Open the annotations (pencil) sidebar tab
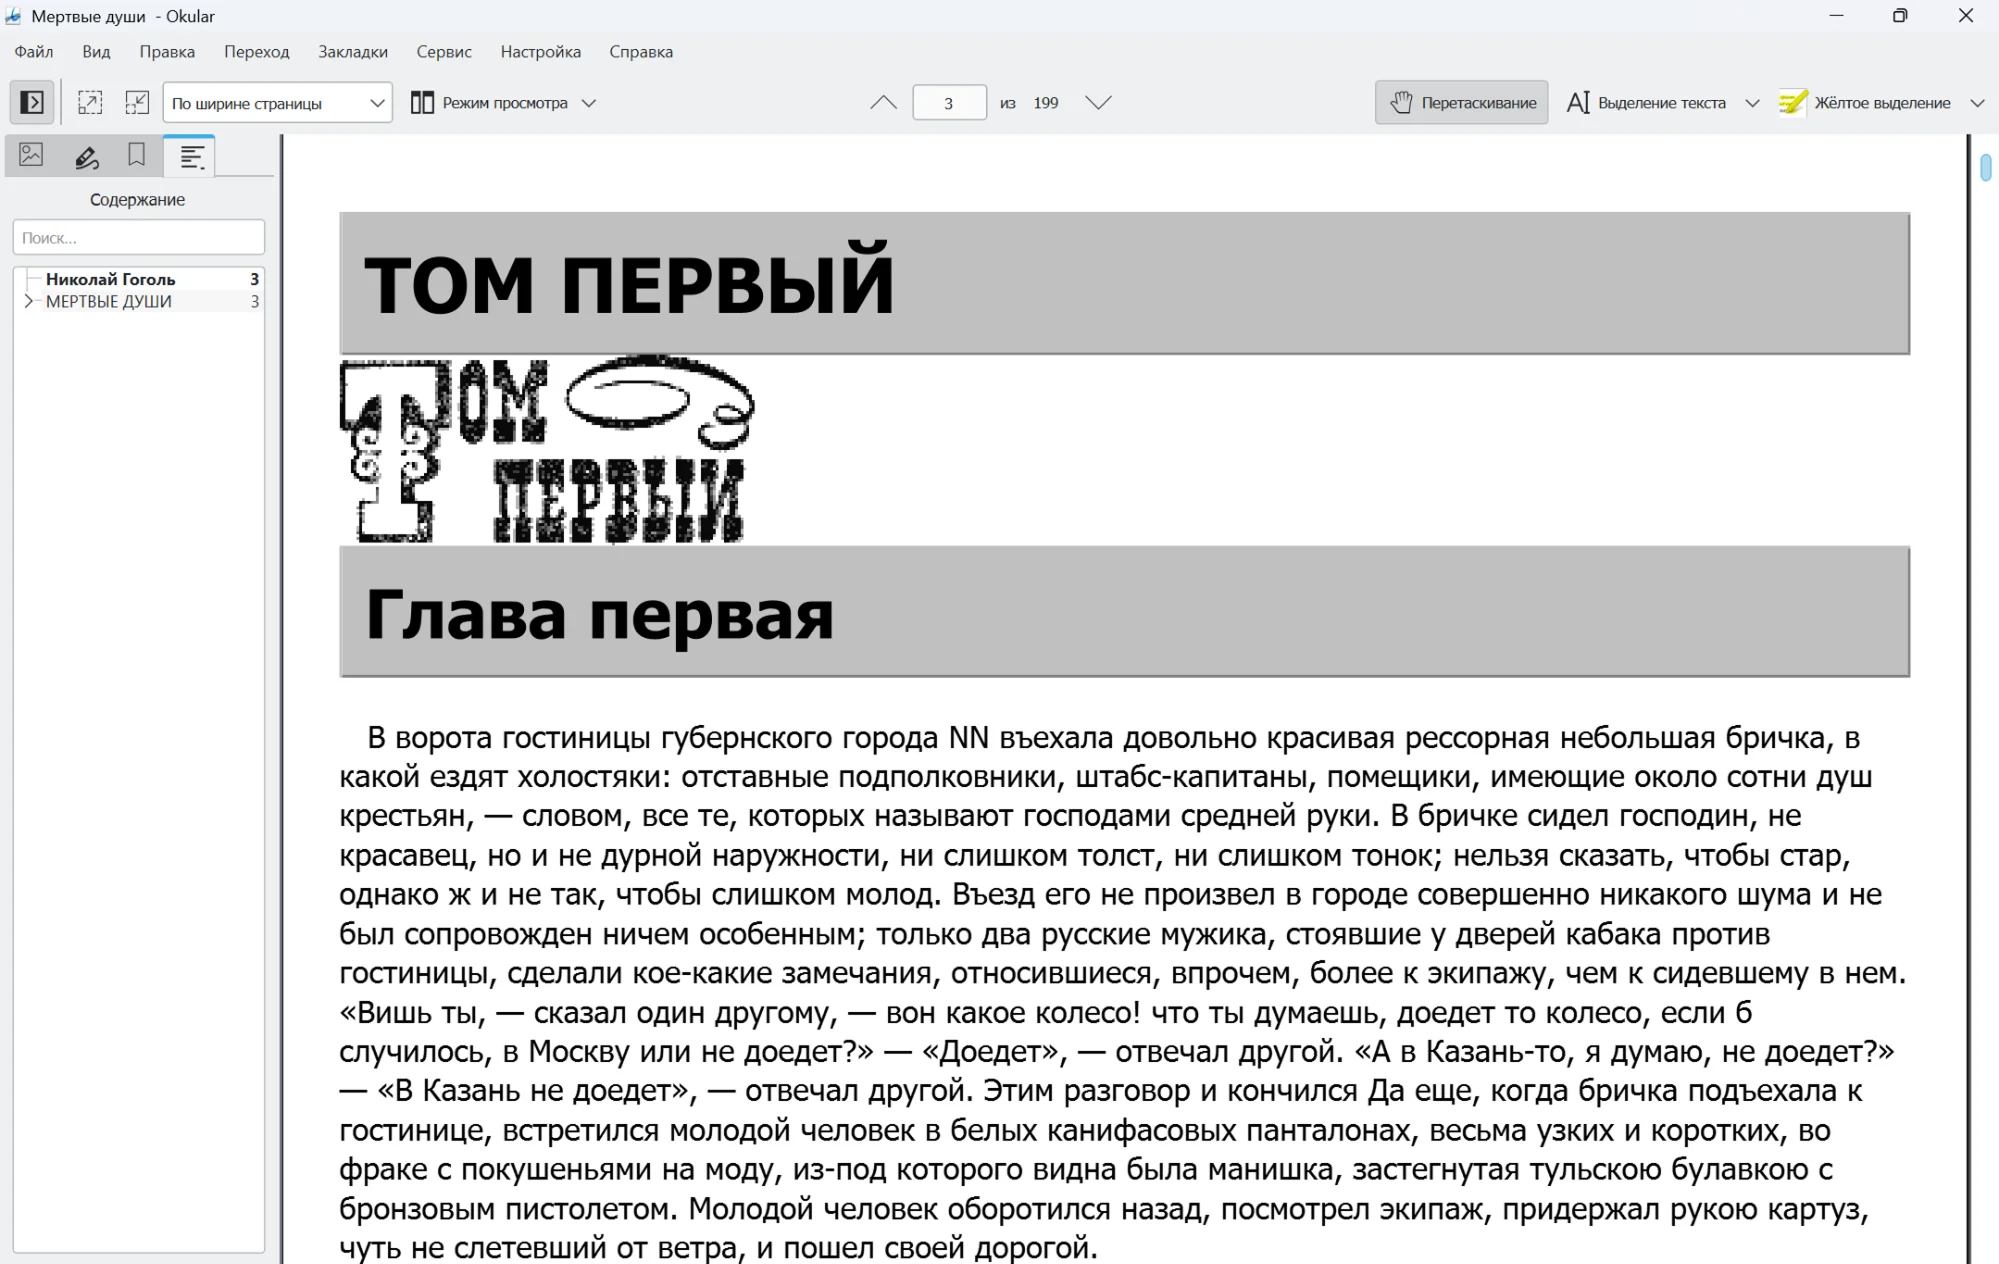This screenshot has height=1264, width=1999. click(x=86, y=156)
